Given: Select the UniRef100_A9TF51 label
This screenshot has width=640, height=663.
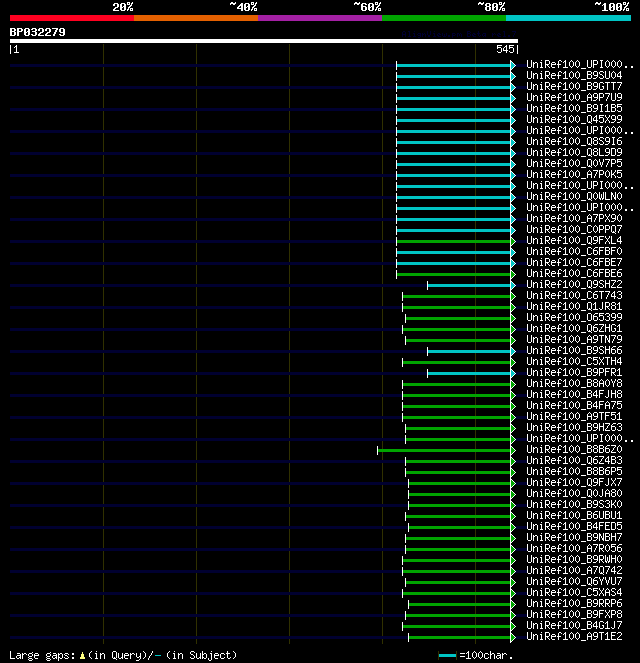Looking at the screenshot, I should 574,416.
